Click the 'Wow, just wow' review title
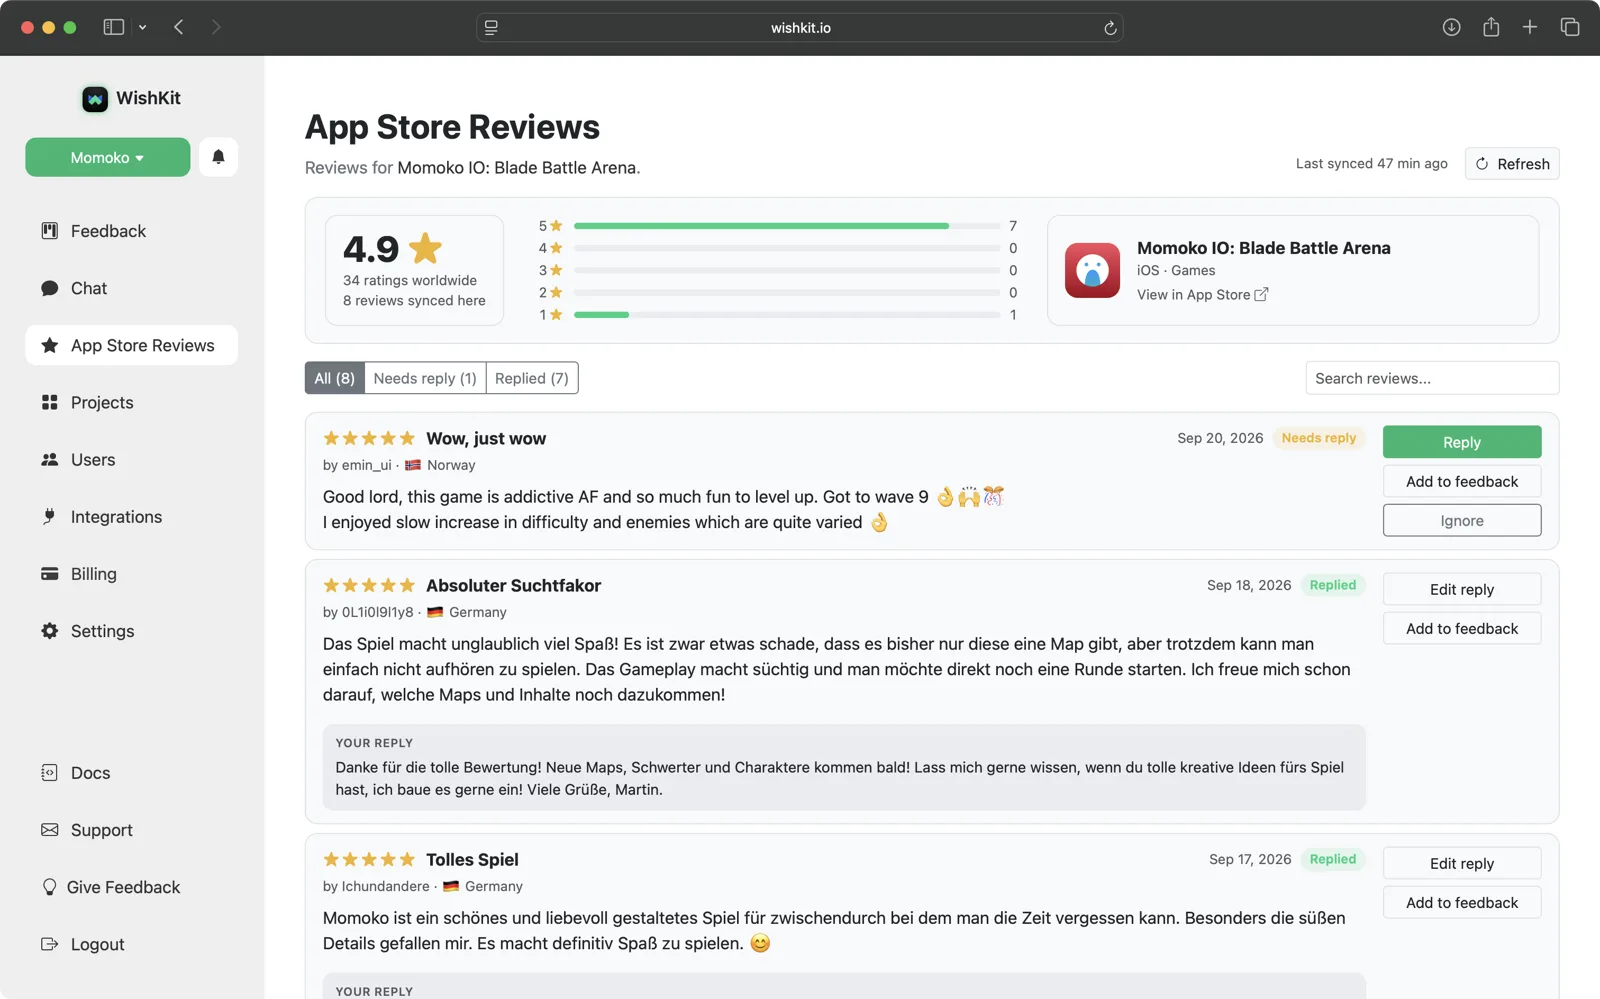 tap(486, 439)
